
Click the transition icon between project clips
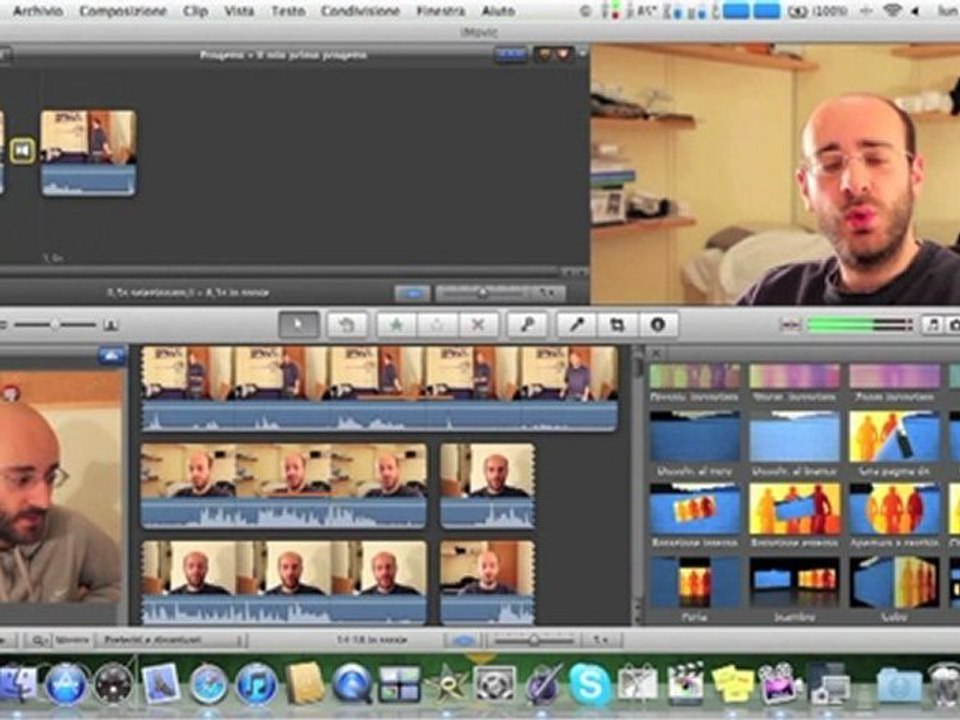(x=23, y=151)
